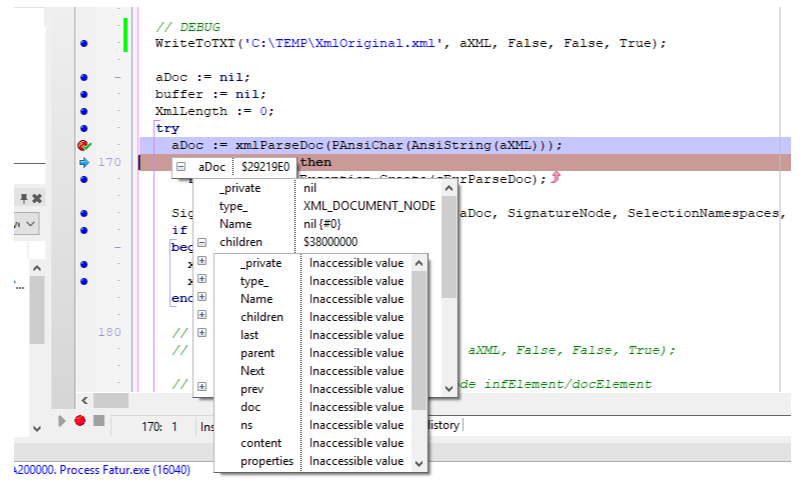The image size is (801, 481).
Task: Click the editor horizontal scroll left arrow
Action: pyautogui.click(x=85, y=401)
